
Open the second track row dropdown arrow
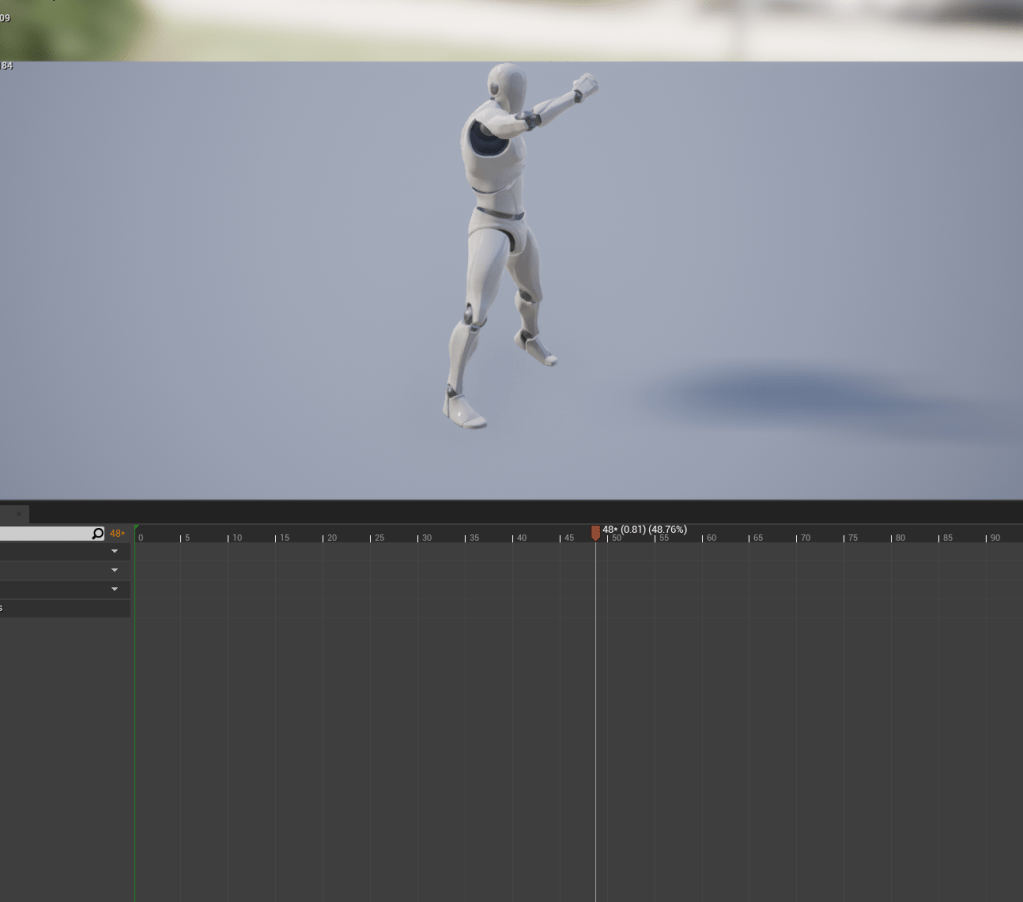[x=114, y=570]
